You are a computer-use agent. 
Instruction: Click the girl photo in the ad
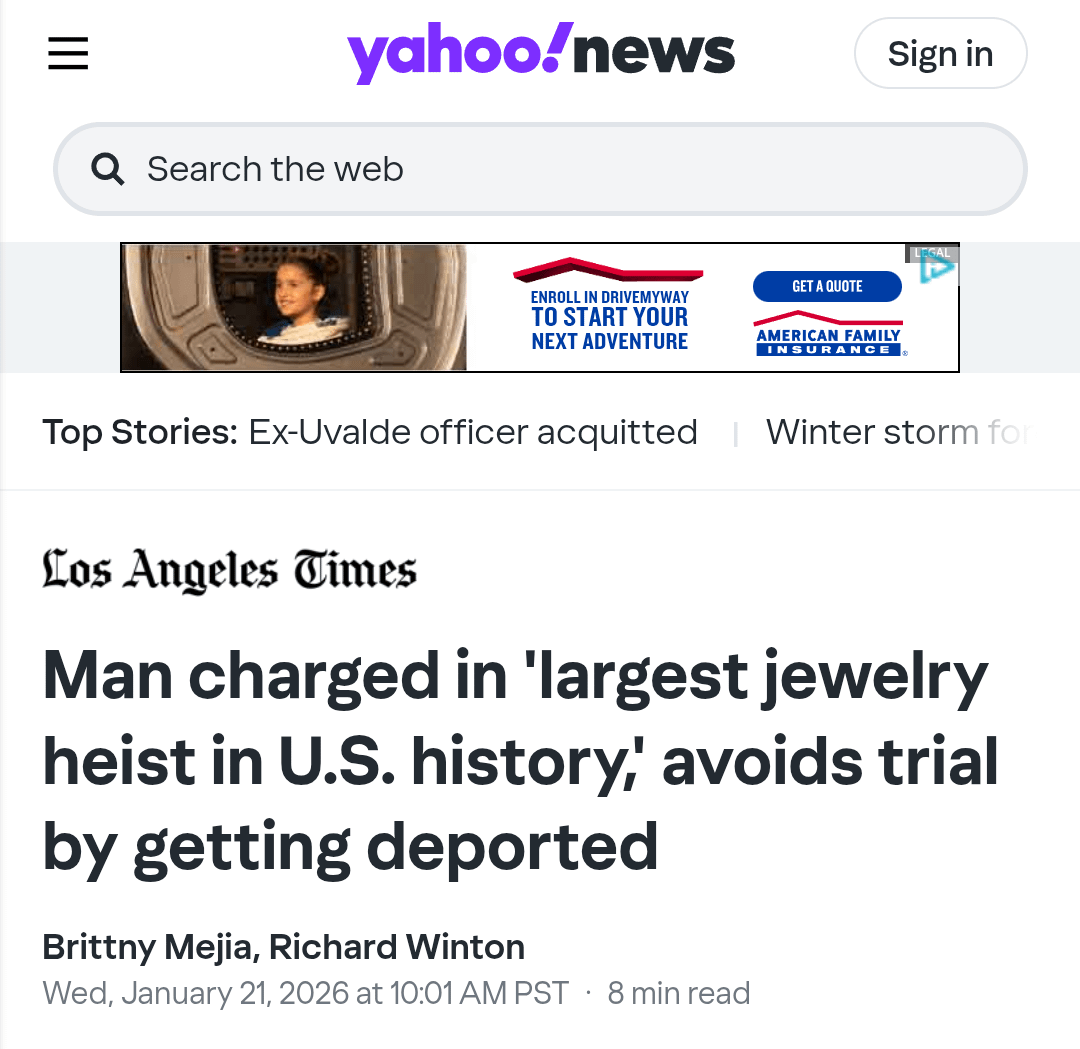(x=293, y=307)
